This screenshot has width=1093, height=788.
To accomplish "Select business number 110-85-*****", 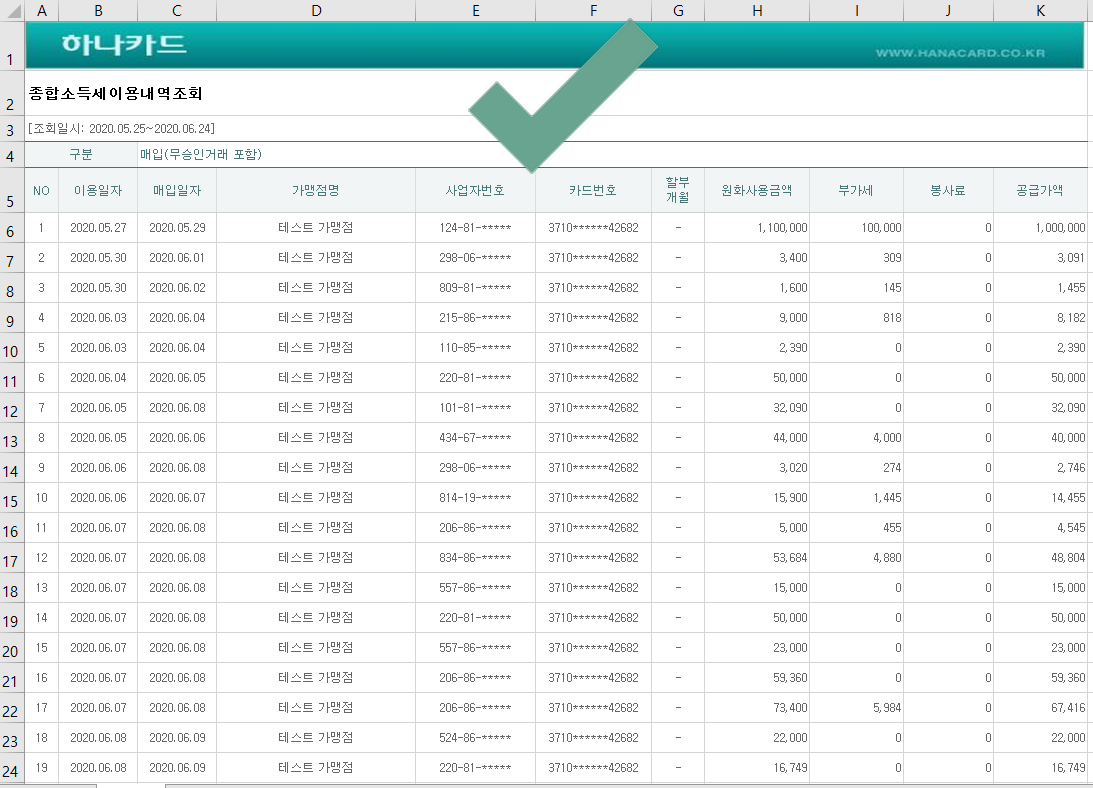I will pos(475,348).
